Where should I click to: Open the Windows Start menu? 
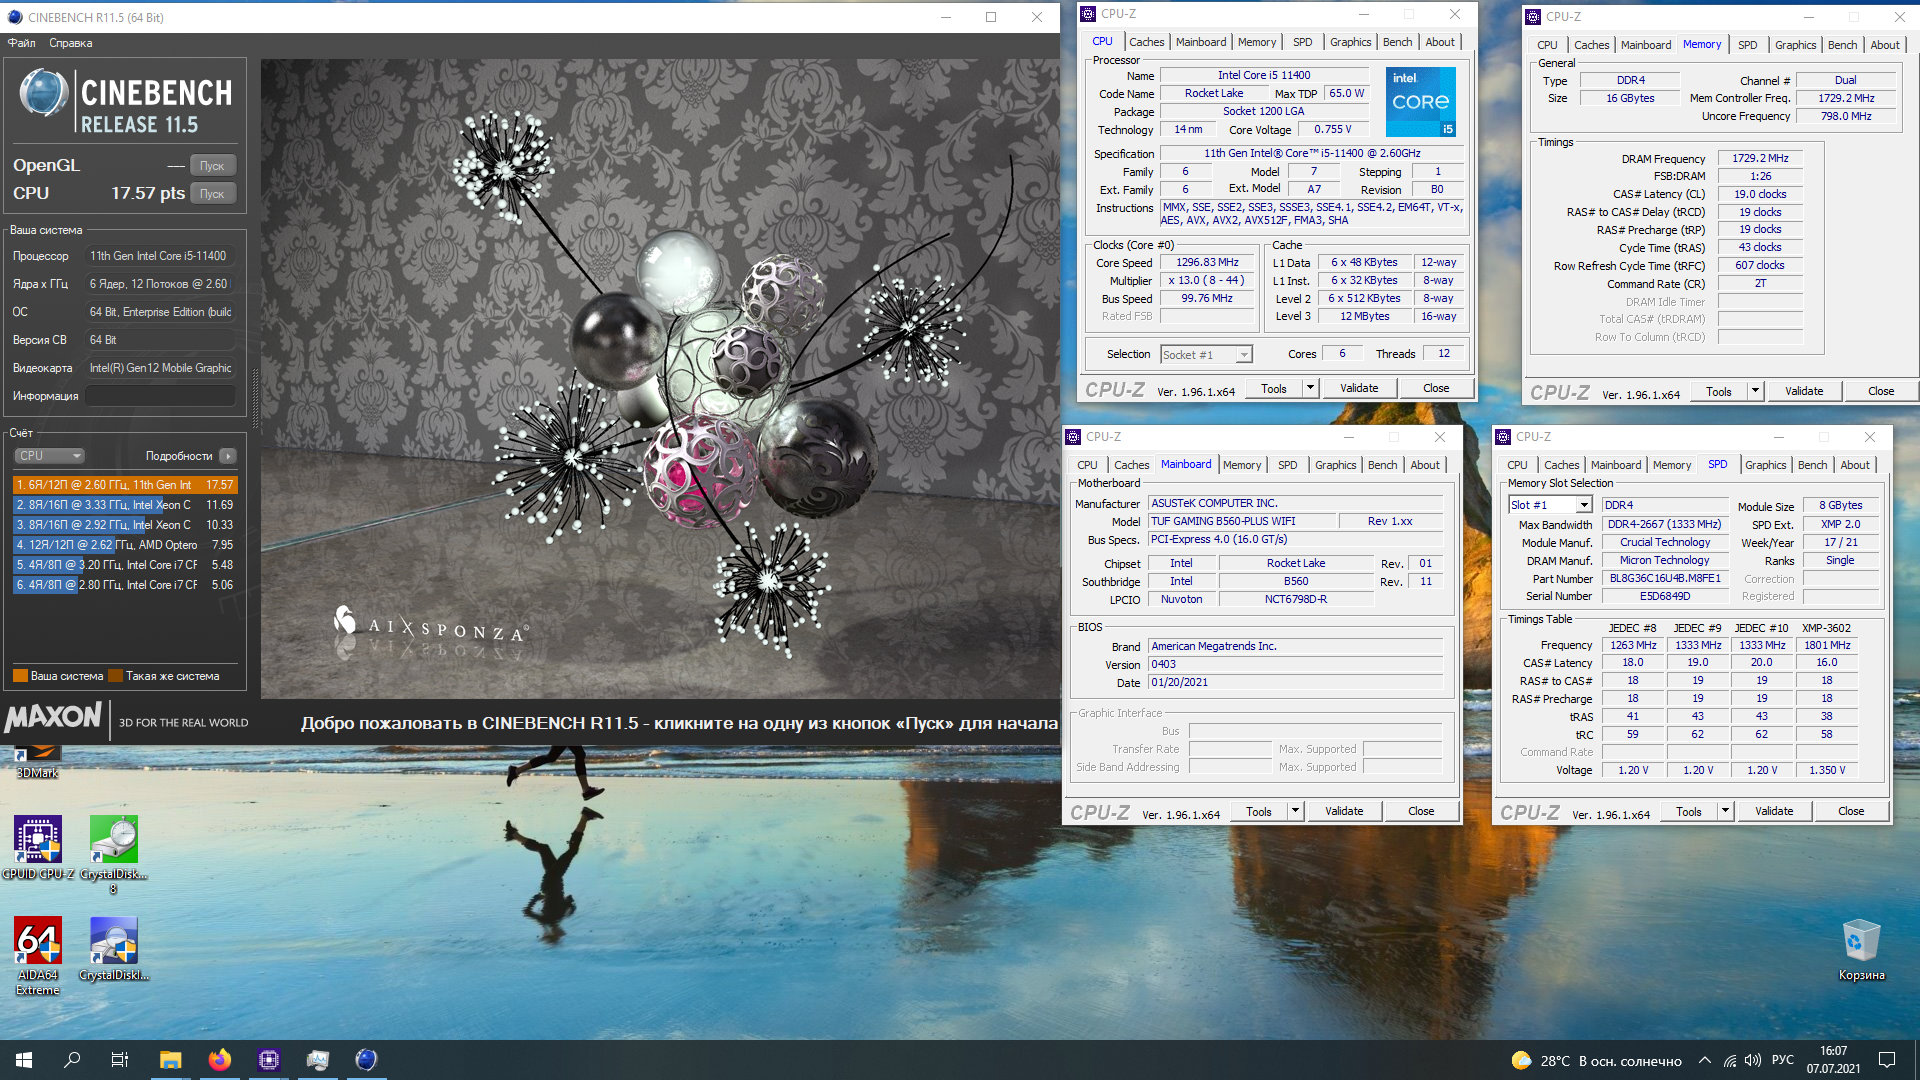point(24,1060)
